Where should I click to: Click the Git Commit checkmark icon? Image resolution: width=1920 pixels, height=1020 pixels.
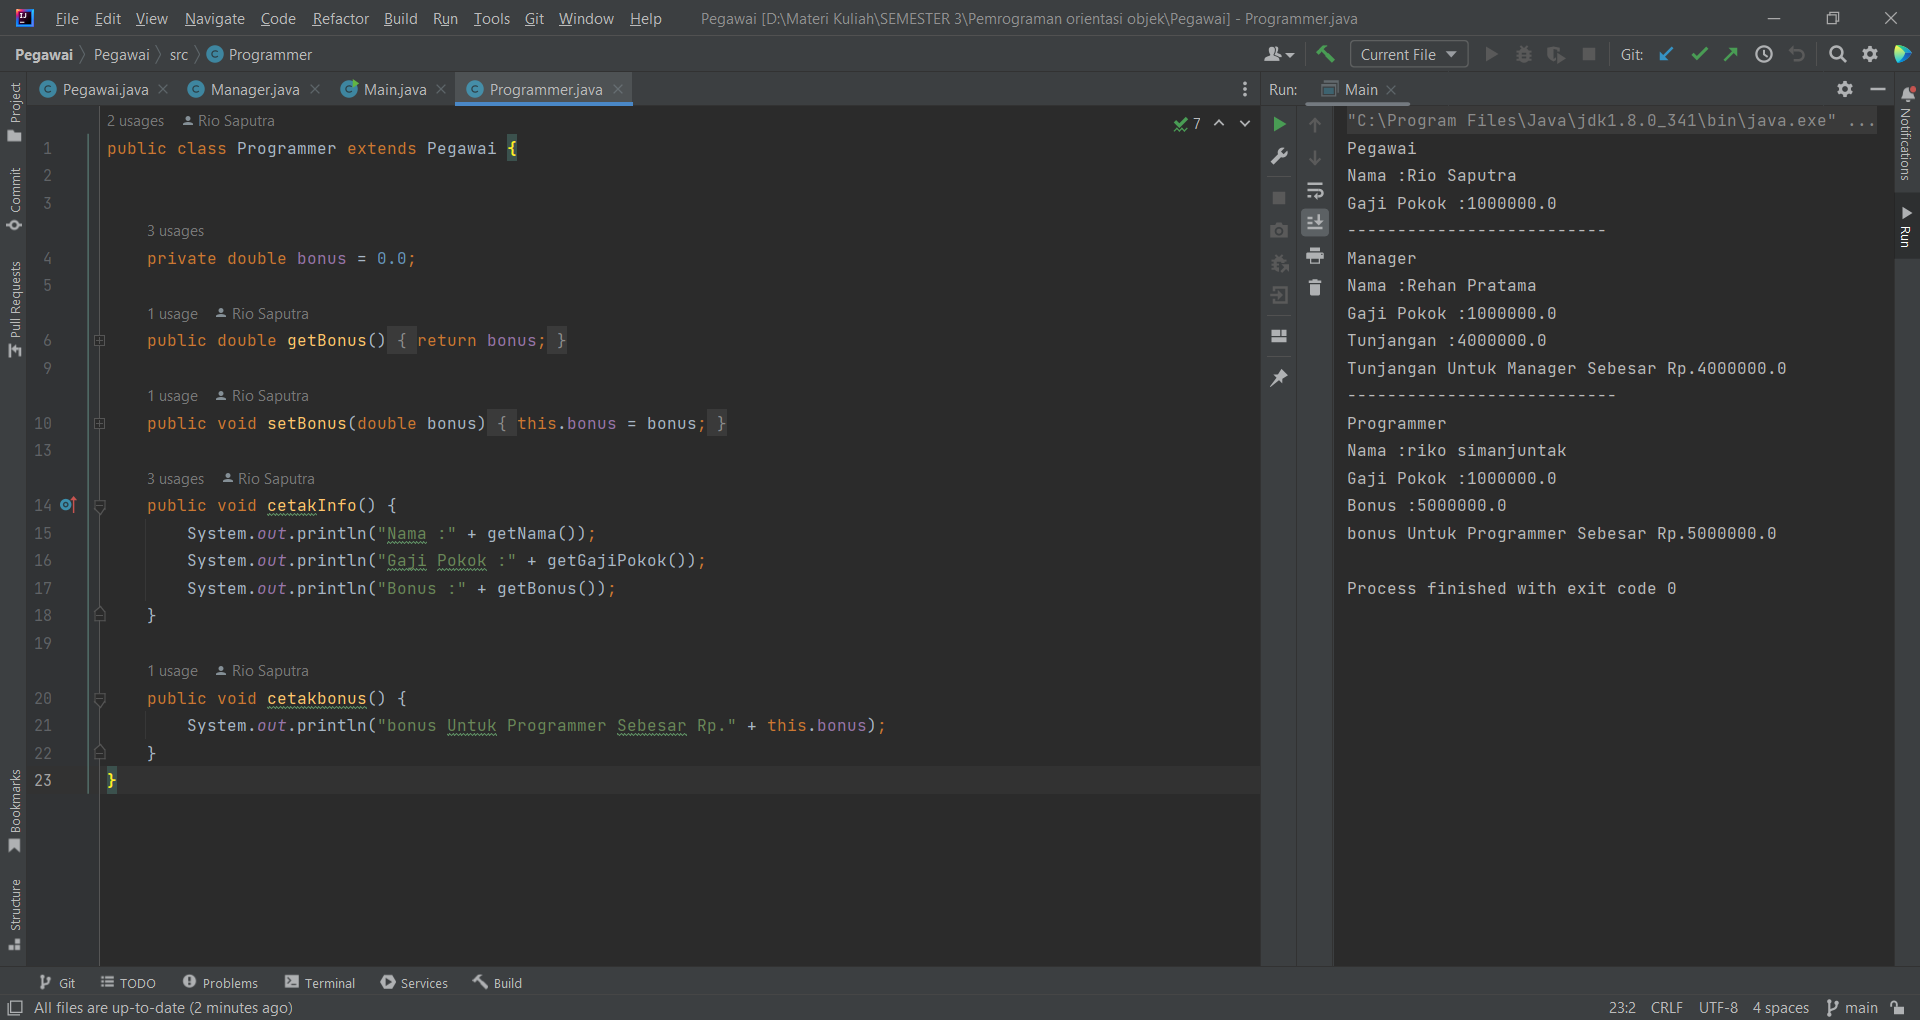(x=1699, y=54)
